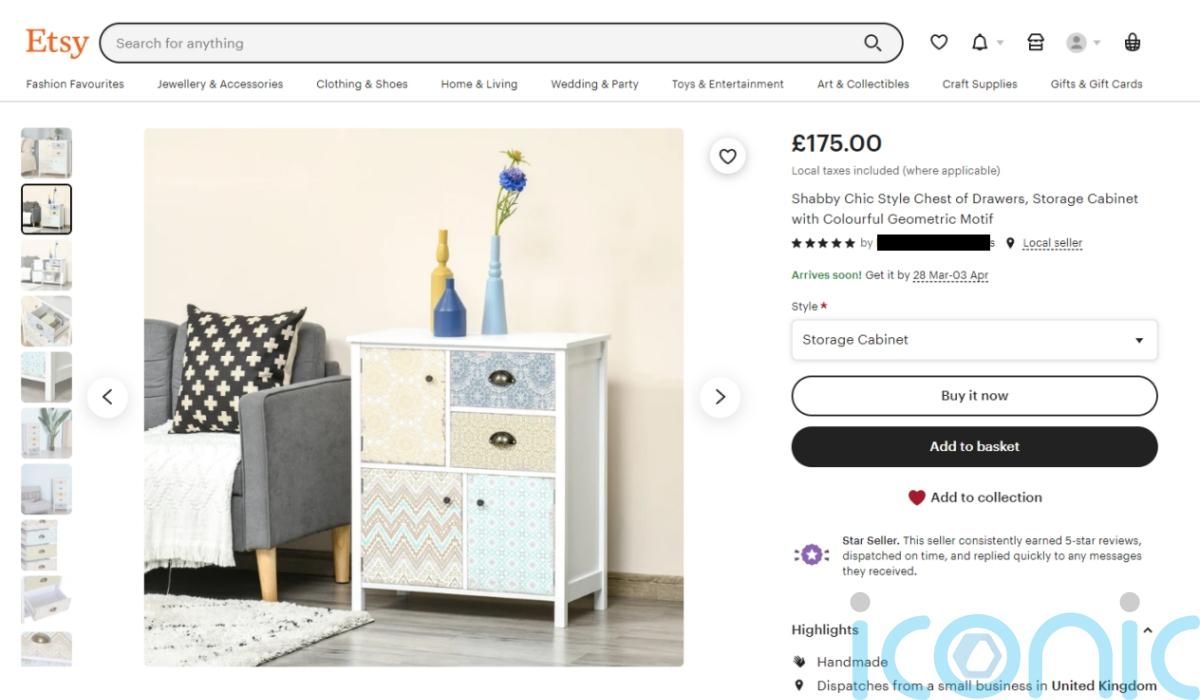Screen dimensions: 1200x700
Task: Select the first product thumbnail
Action: click(46, 153)
